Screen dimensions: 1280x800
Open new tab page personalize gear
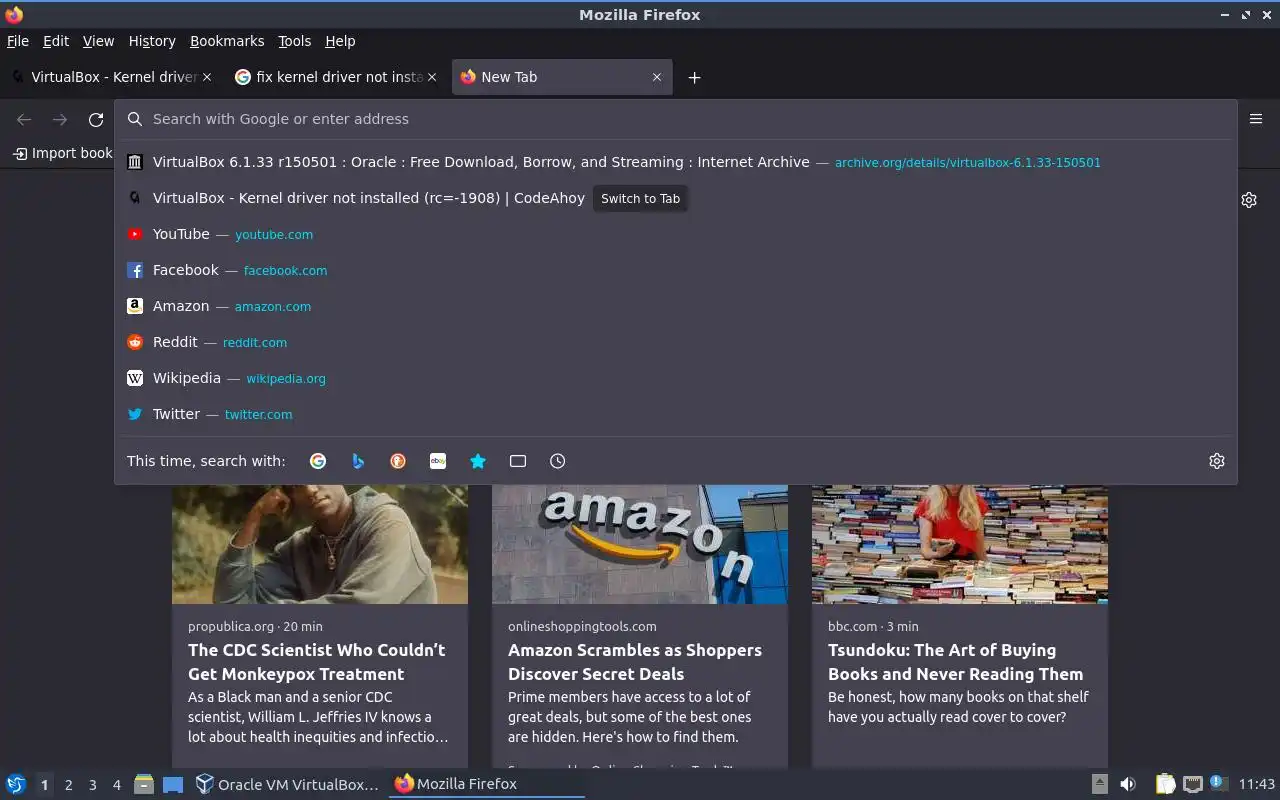(x=1249, y=200)
